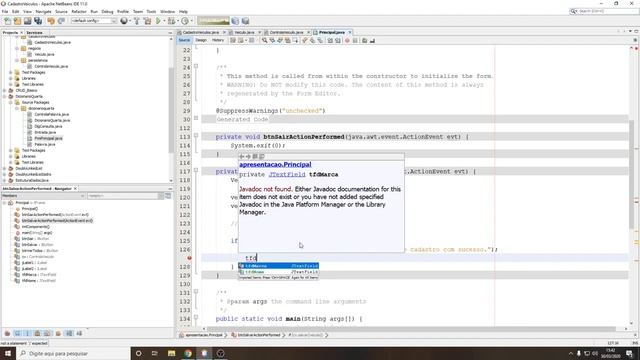Toggle Show Static Members filter in Navigator

click(28, 333)
